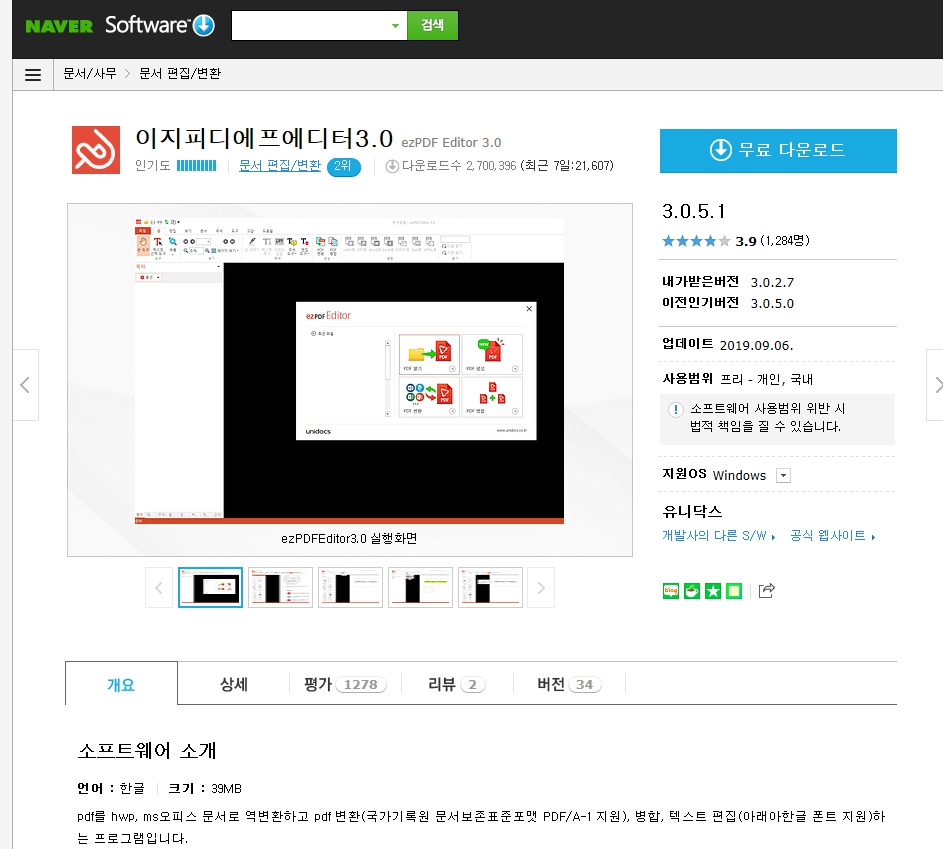Viewport: 943px width, 849px height.
Task: Click the main ezPDFEditor3.0 screenshot preview
Action: tap(349, 372)
